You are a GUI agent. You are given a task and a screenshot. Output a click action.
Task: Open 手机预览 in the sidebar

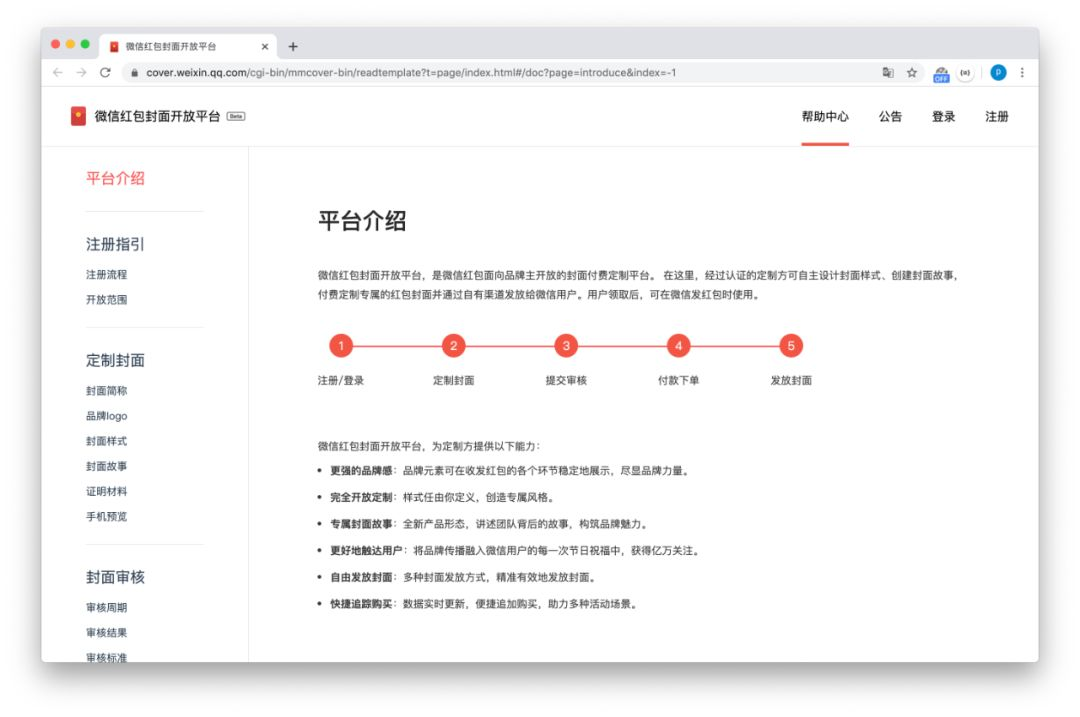click(107, 517)
